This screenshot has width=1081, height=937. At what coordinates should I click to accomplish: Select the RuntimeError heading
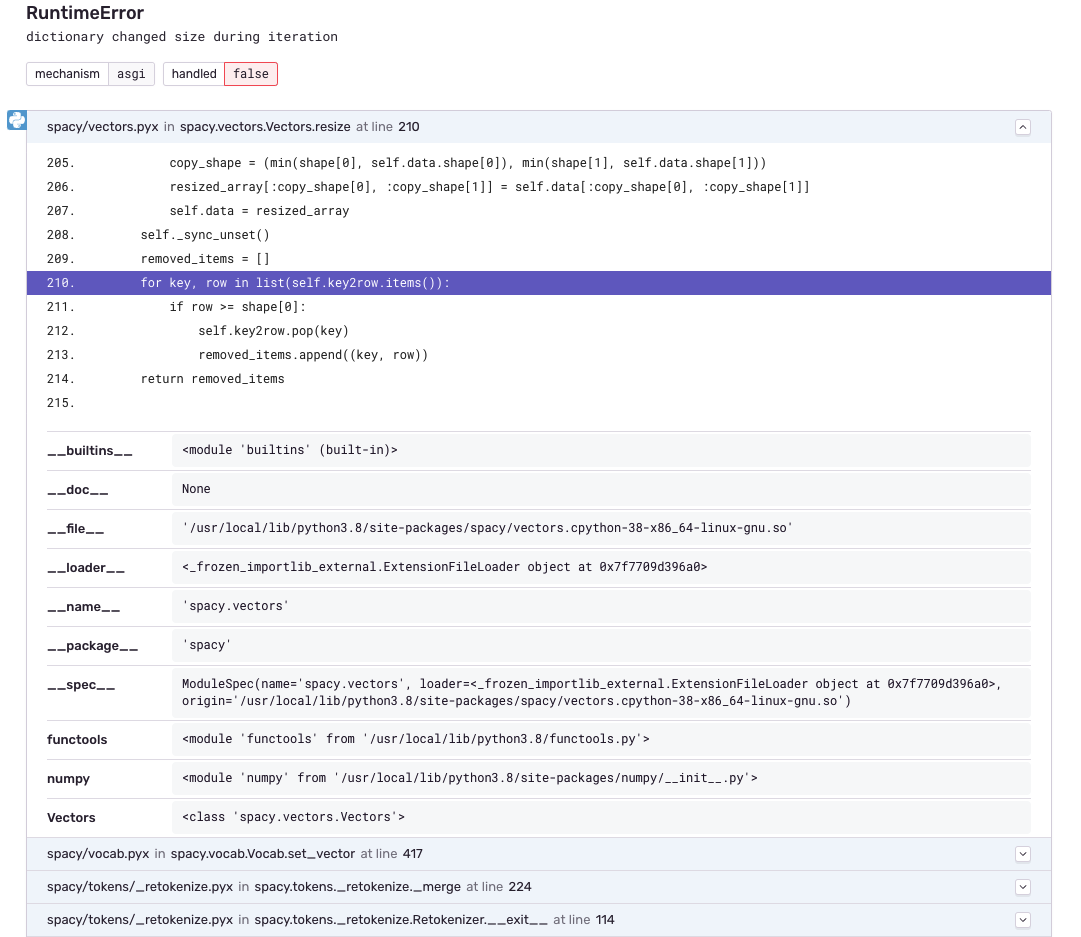[x=85, y=12]
